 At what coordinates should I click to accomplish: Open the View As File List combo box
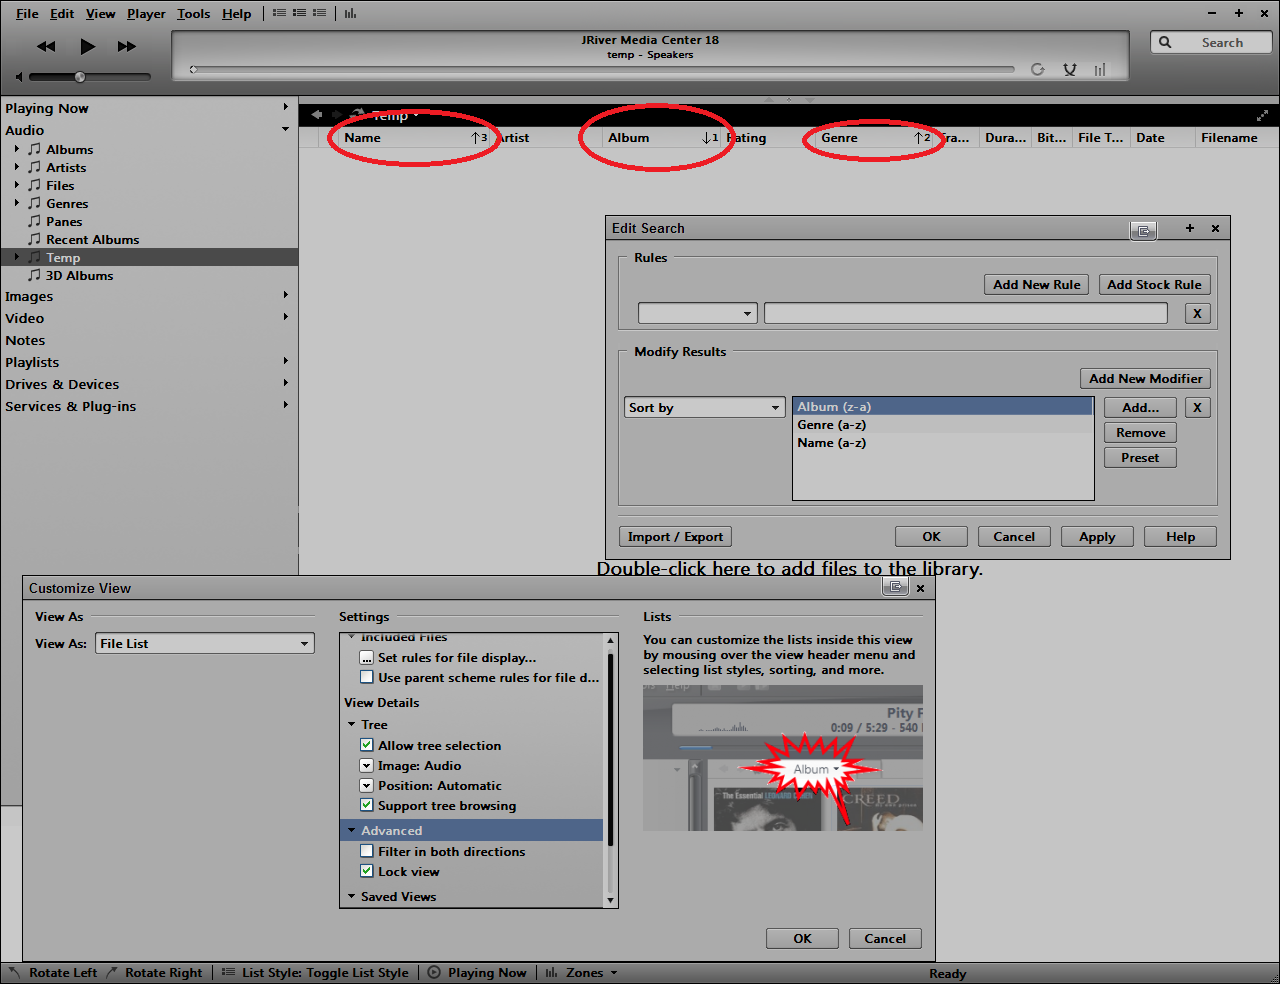(x=205, y=643)
